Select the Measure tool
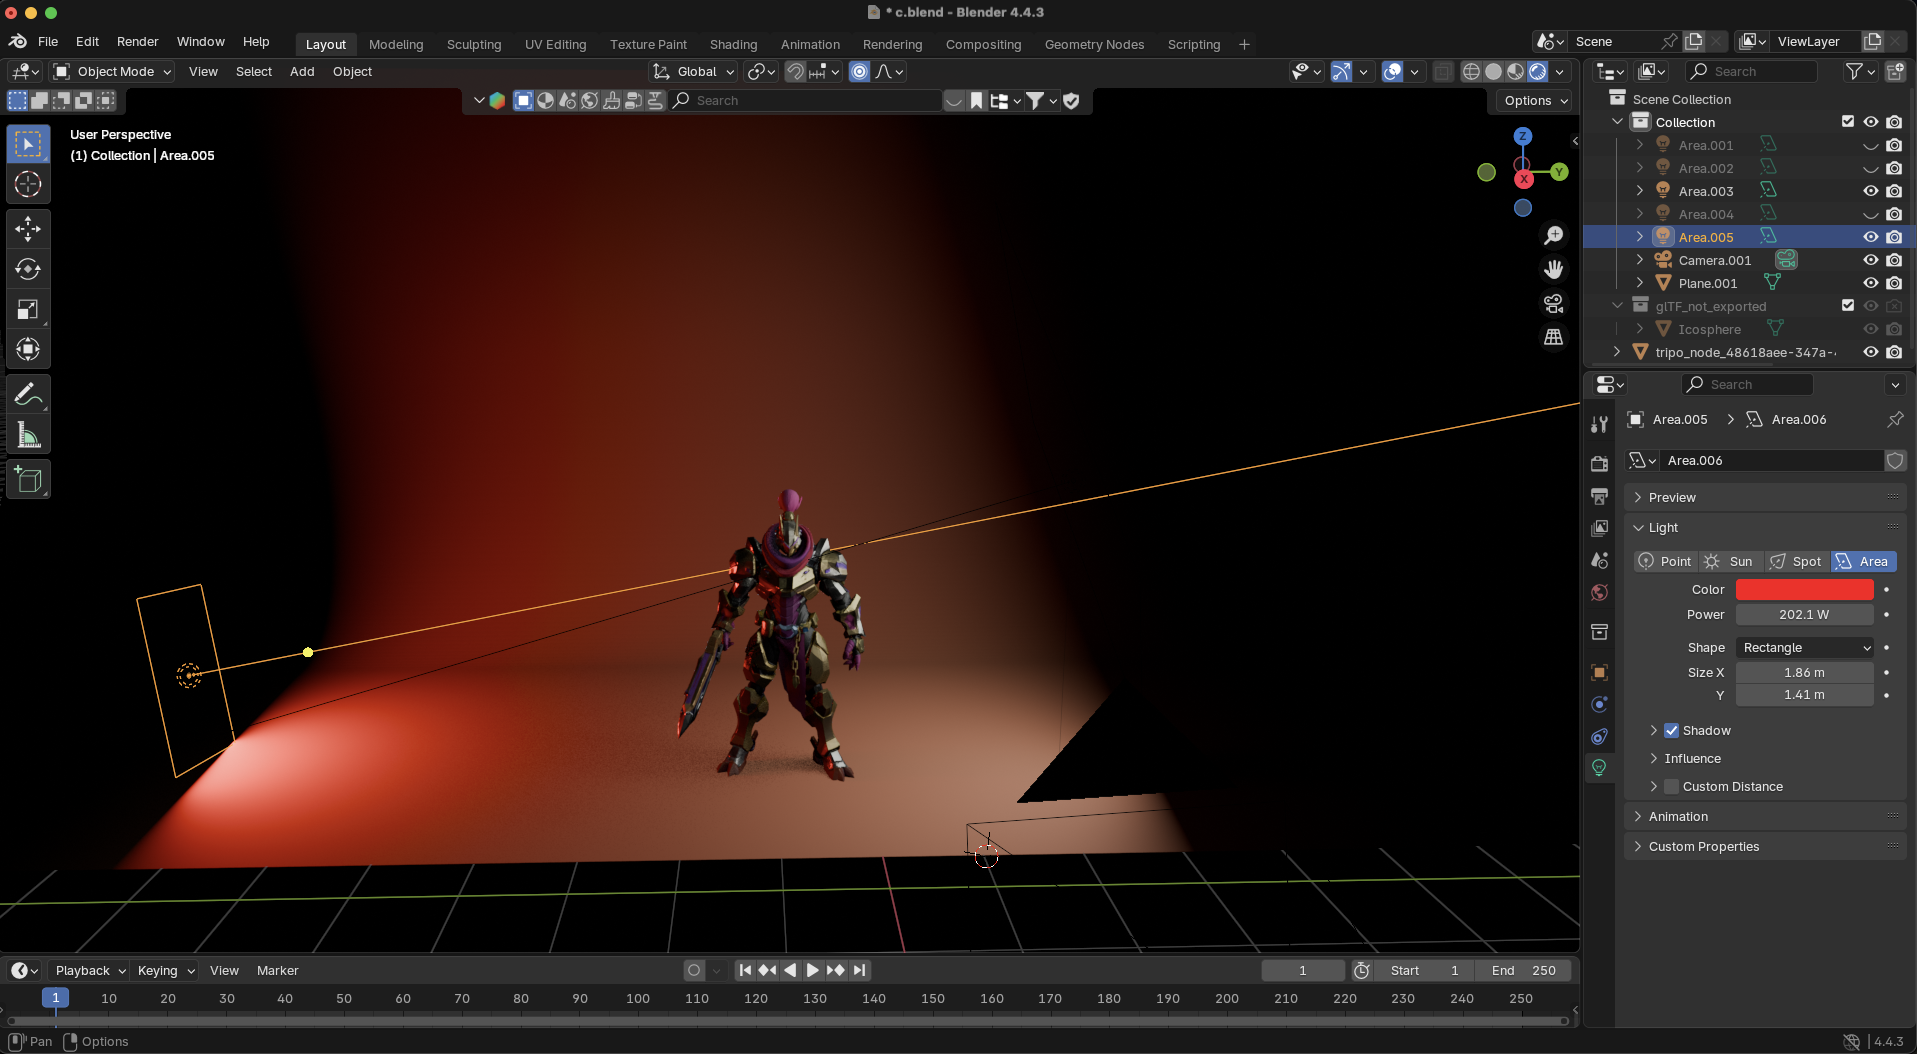 tap(28, 435)
